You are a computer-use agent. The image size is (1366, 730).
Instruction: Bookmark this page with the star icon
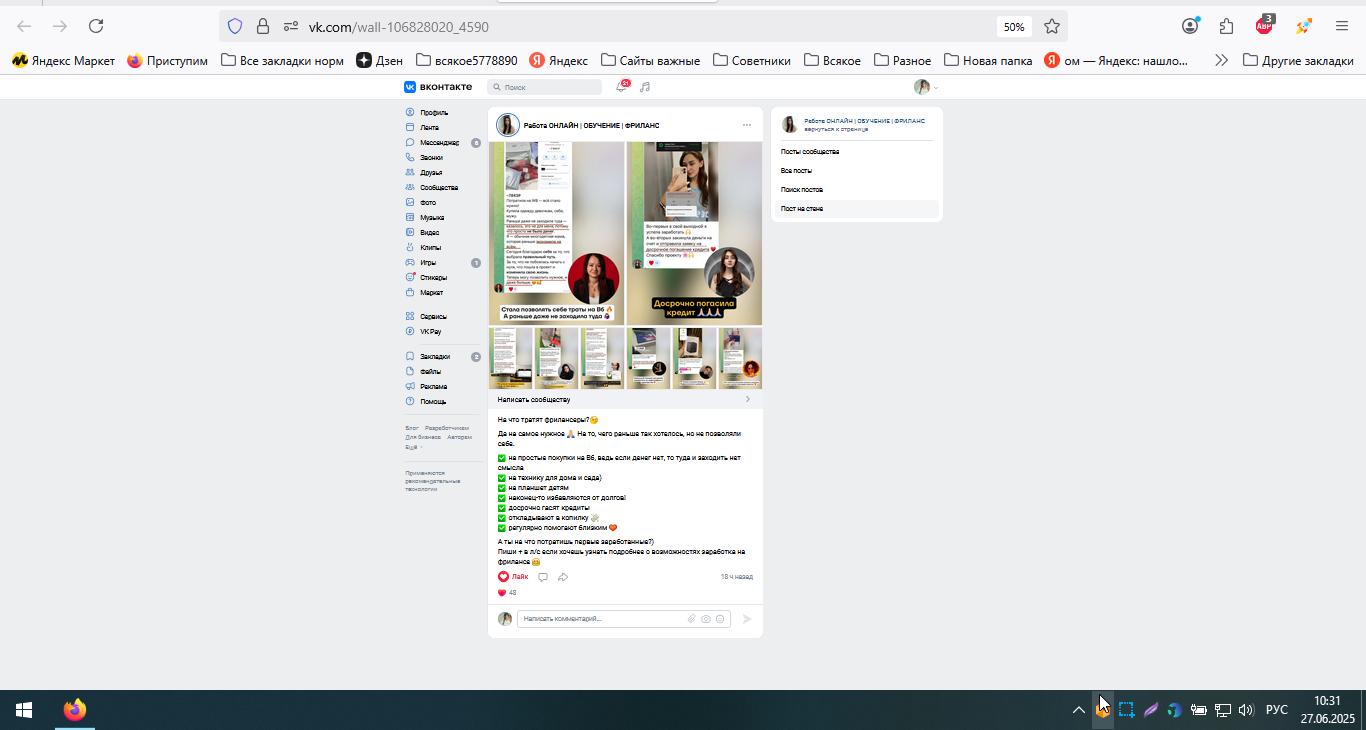click(x=1052, y=26)
